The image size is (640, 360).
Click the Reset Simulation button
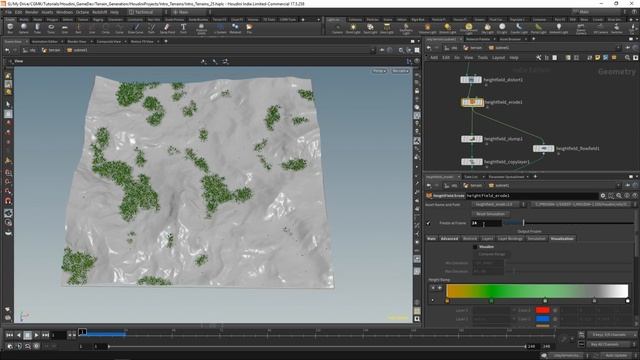click(491, 214)
